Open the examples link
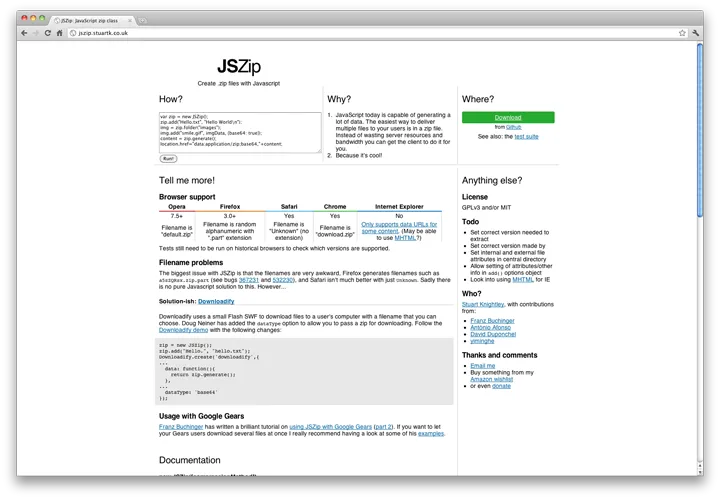Image resolution: width=720 pixels, height=499 pixels. pos(431,434)
